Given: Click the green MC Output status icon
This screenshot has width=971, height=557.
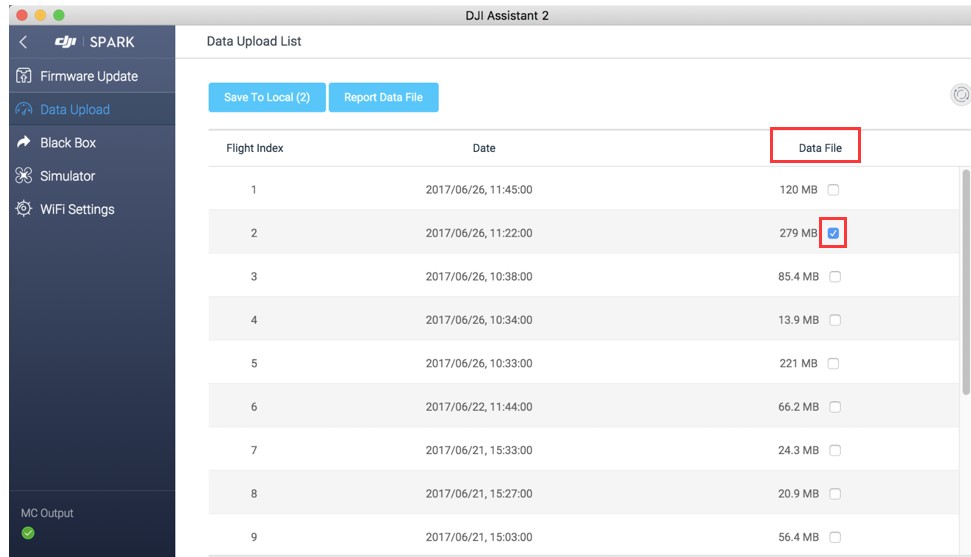Looking at the screenshot, I should pyautogui.click(x=28, y=533).
